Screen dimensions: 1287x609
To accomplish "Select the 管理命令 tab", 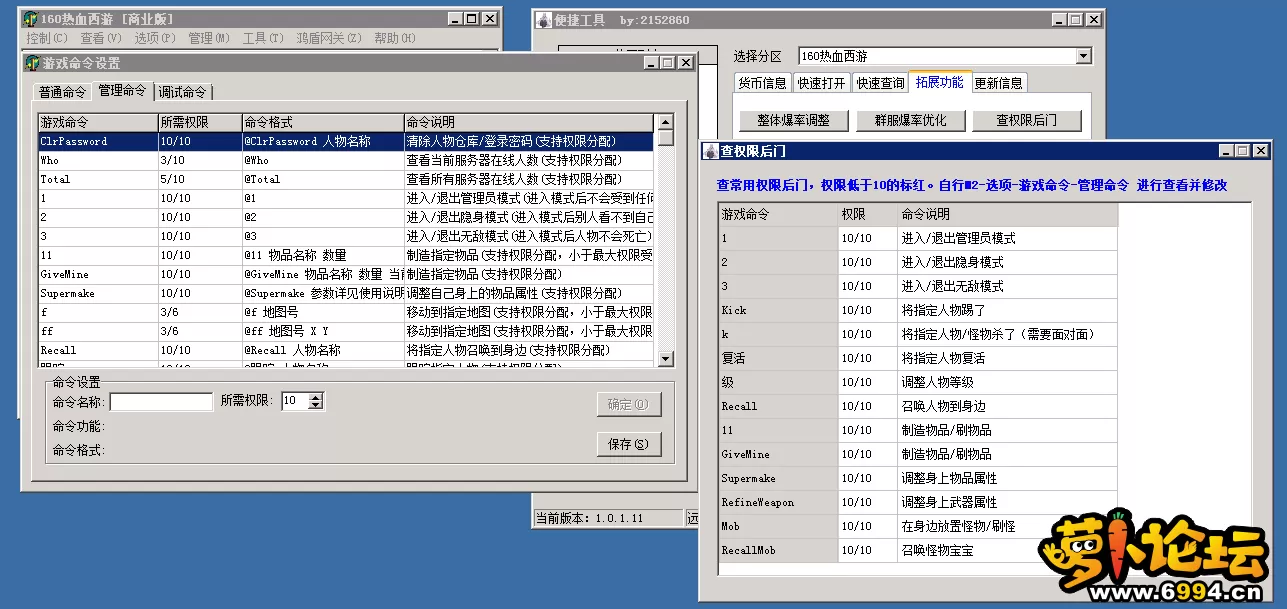I will pyautogui.click(x=122, y=90).
